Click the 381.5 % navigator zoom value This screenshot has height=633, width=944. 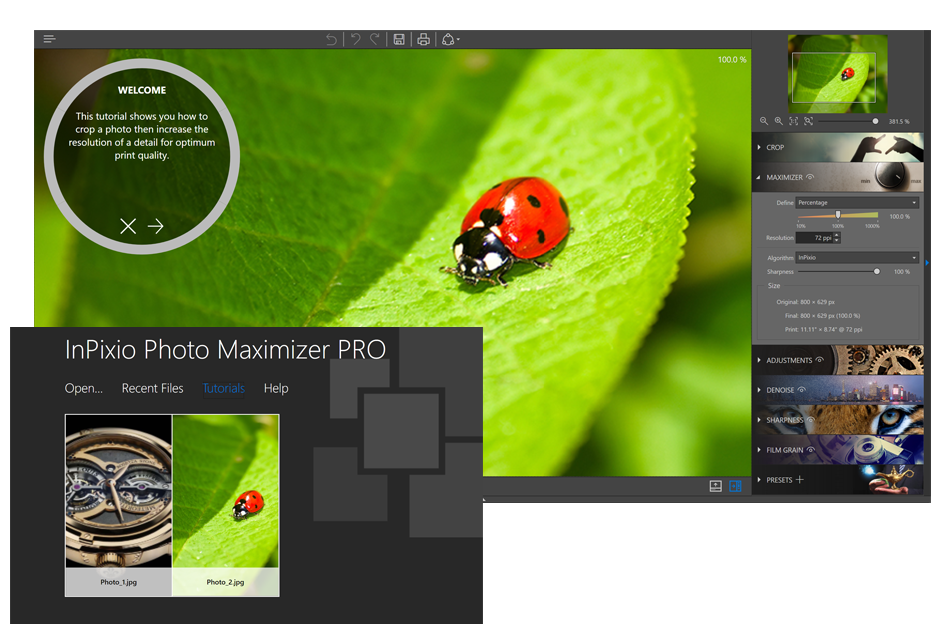899,121
